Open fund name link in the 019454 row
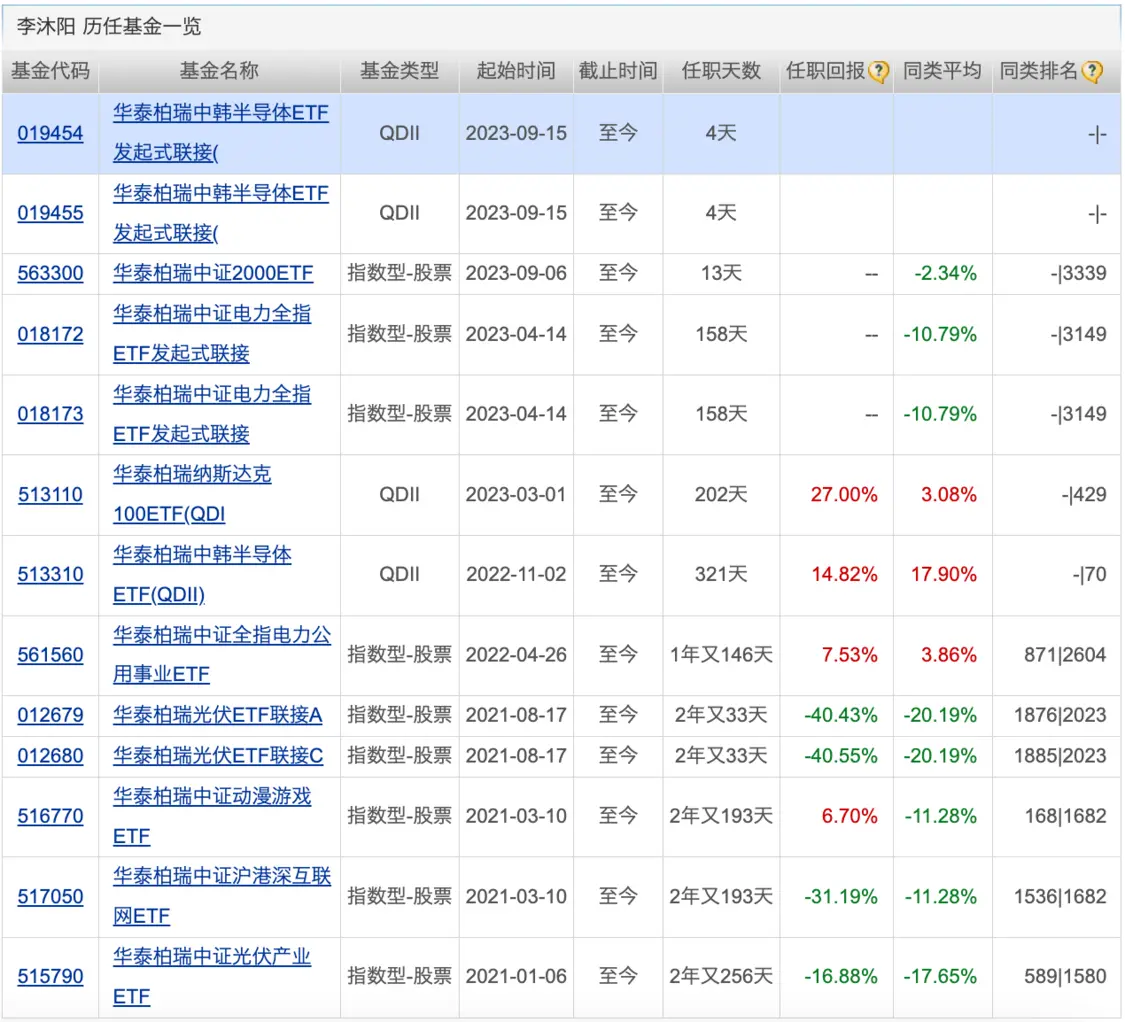Image resolution: width=1125 pixels, height=1022 pixels. pos(221,133)
